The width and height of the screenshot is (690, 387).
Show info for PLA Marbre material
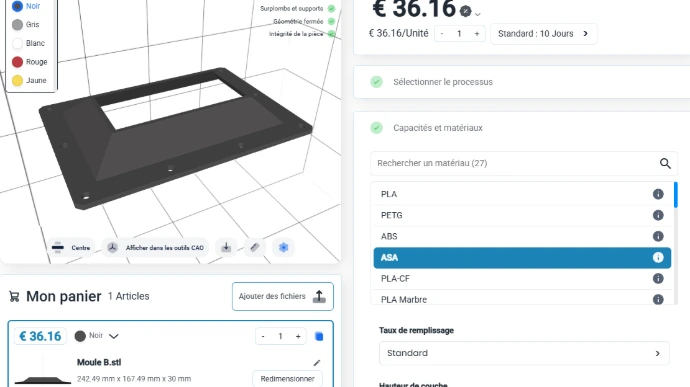658,299
